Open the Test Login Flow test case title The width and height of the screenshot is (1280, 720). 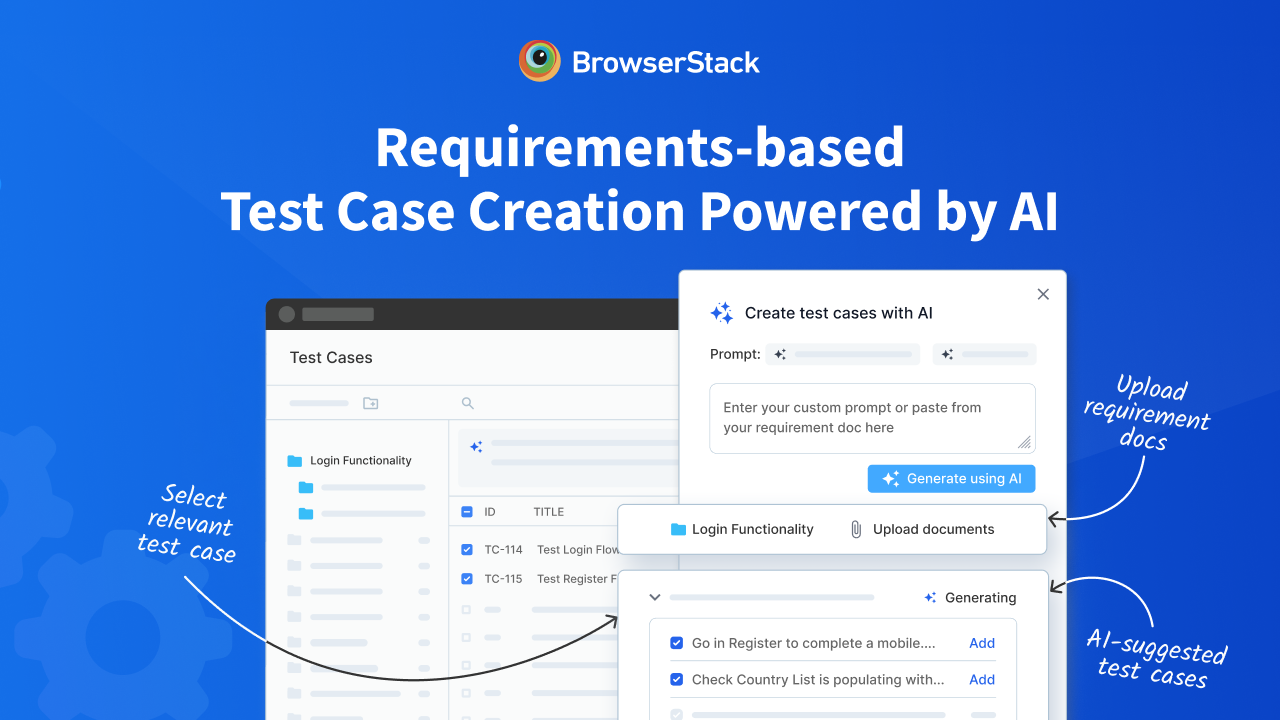click(x=578, y=549)
